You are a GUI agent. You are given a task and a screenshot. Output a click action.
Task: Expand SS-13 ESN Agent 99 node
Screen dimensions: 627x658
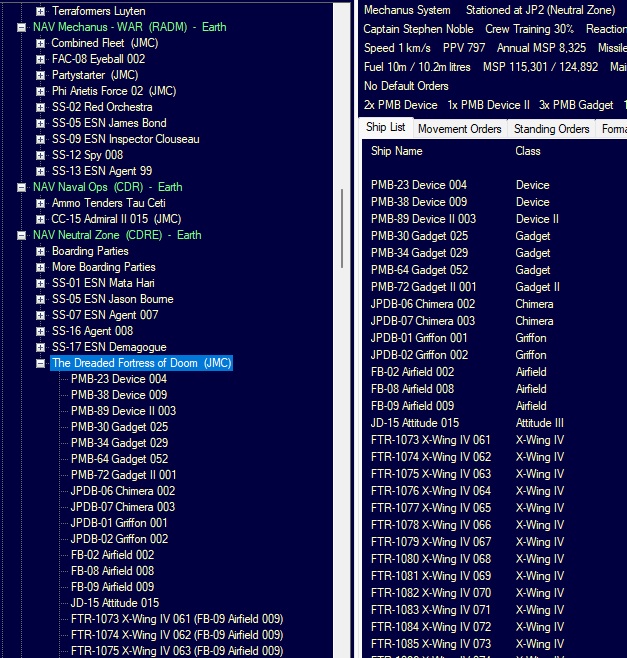pos(40,171)
